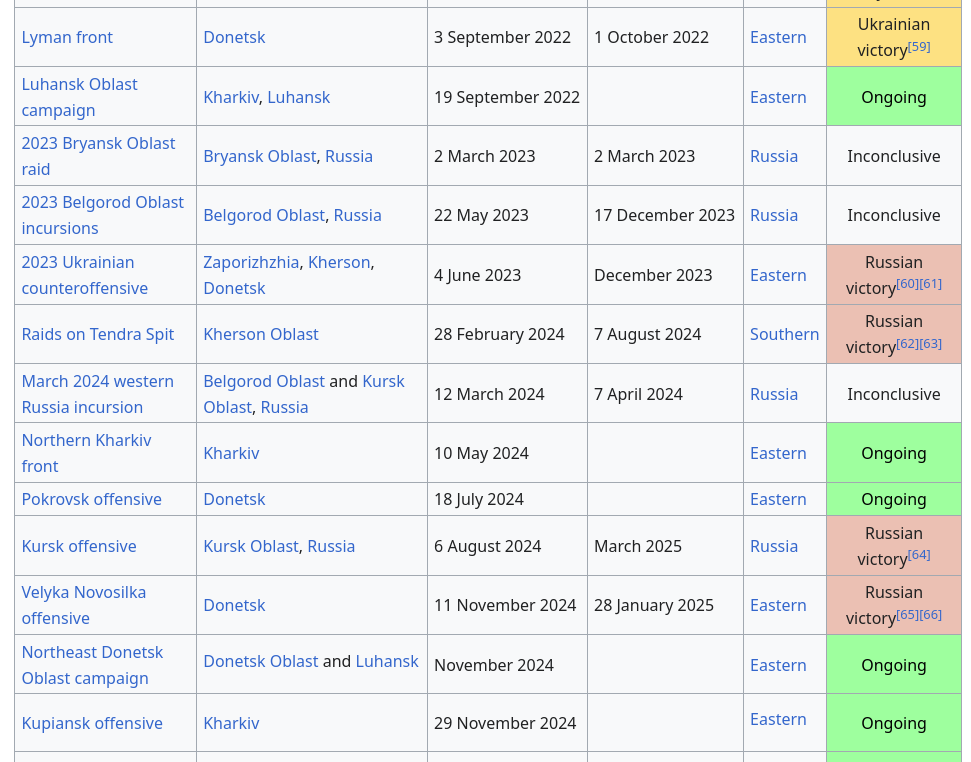Open Kupiansk offensive link
Screen dimensions: 971x762
tap(92, 723)
